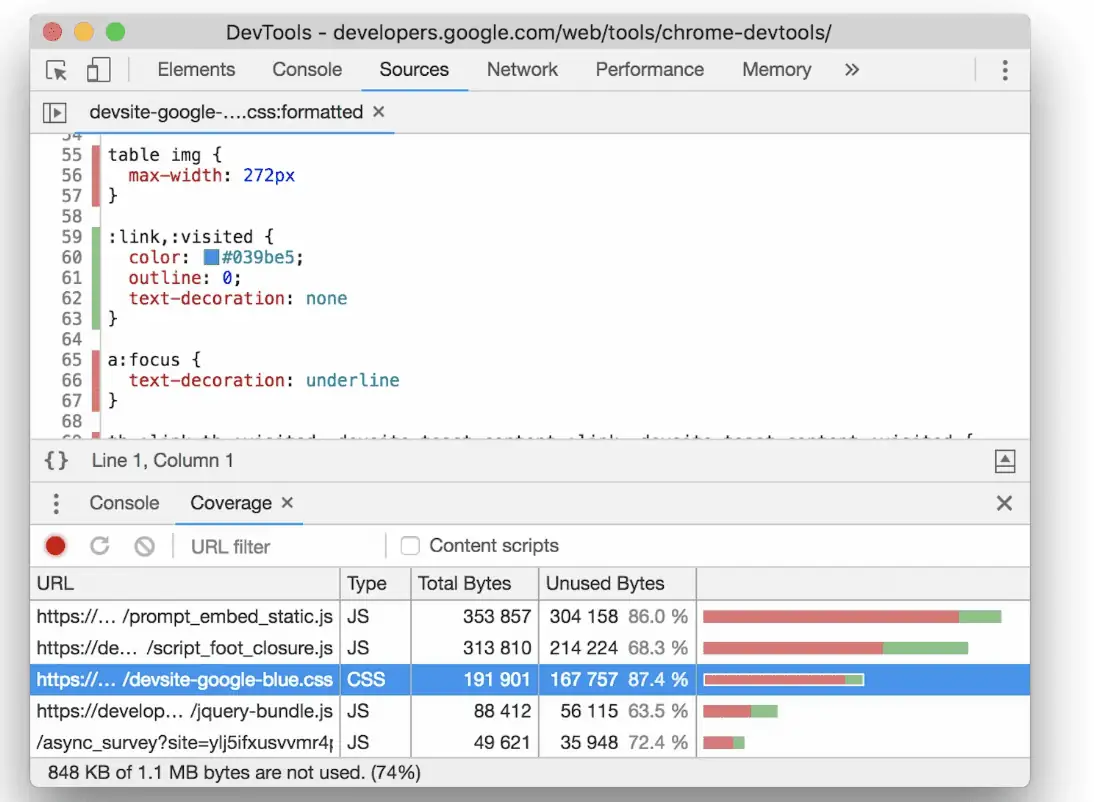
Task: Click the clear coverage icon
Action: click(144, 546)
